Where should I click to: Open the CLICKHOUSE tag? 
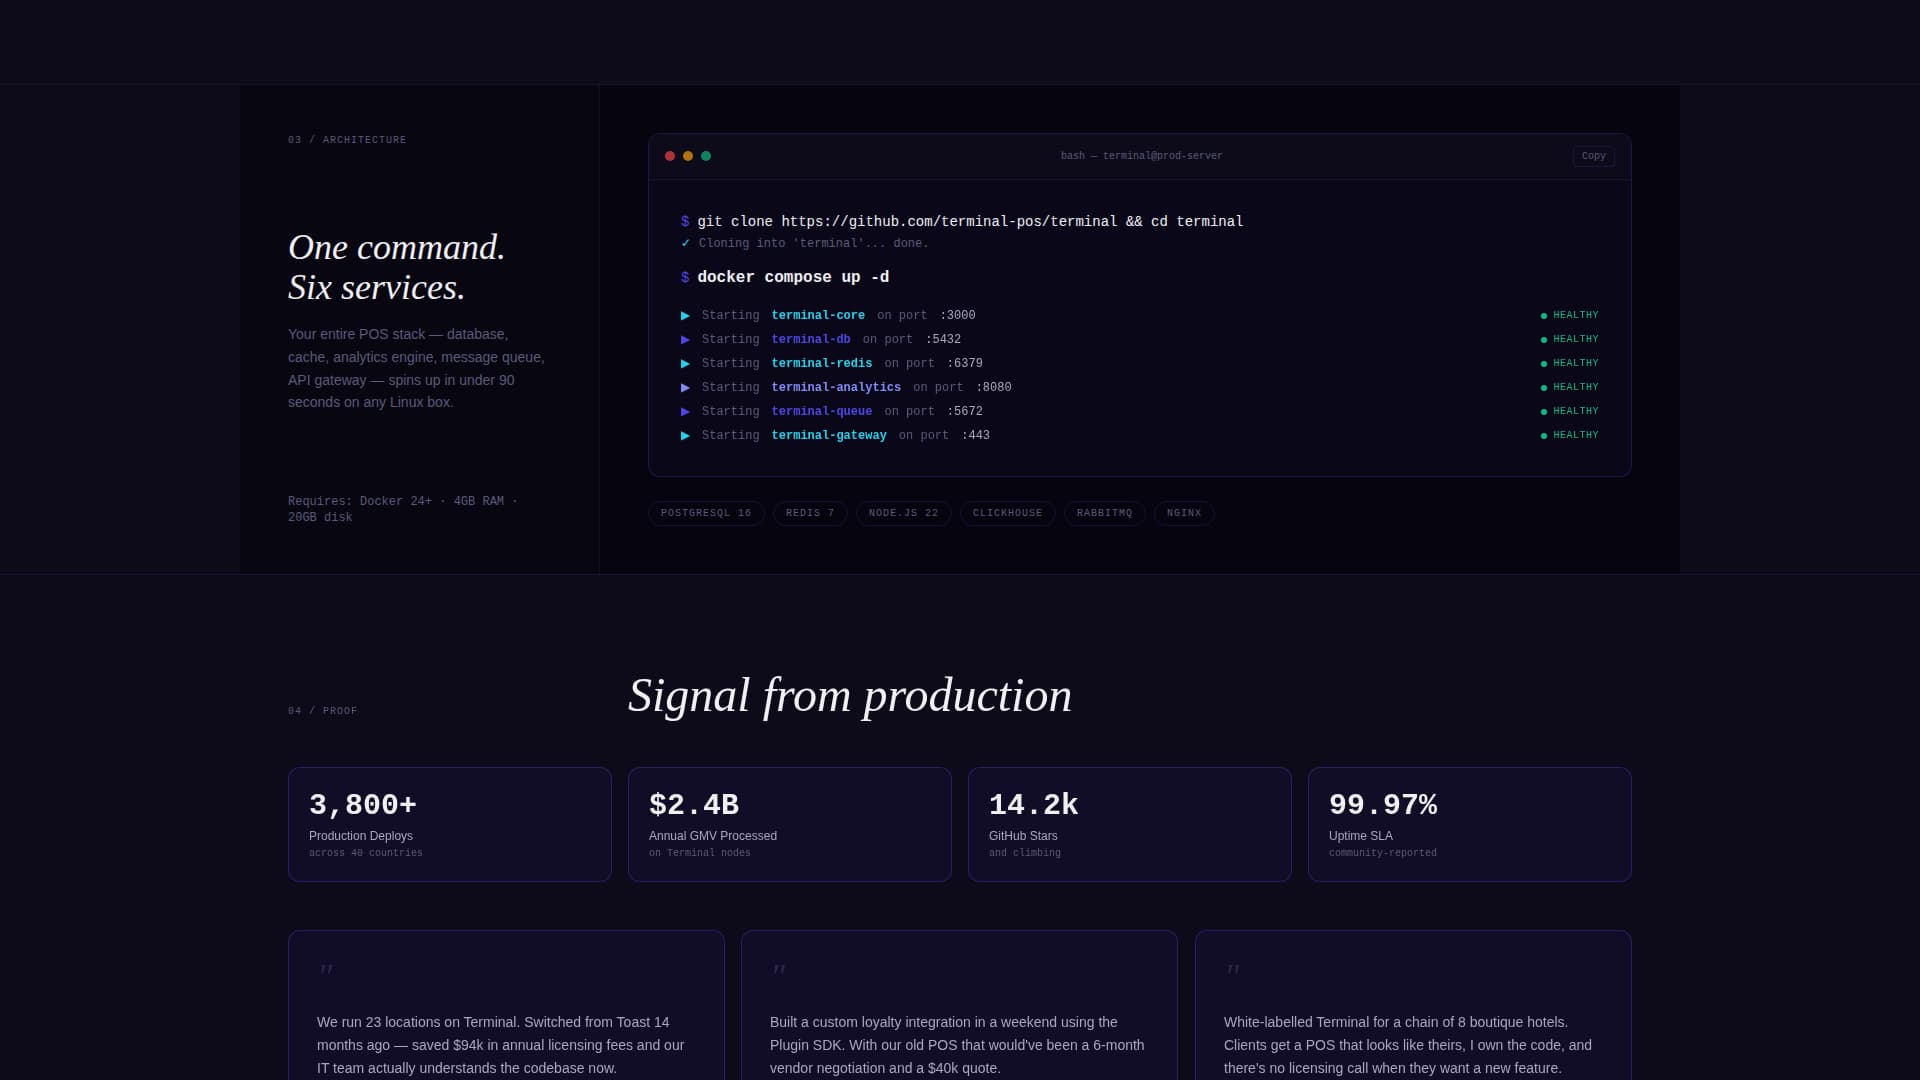tap(1007, 513)
